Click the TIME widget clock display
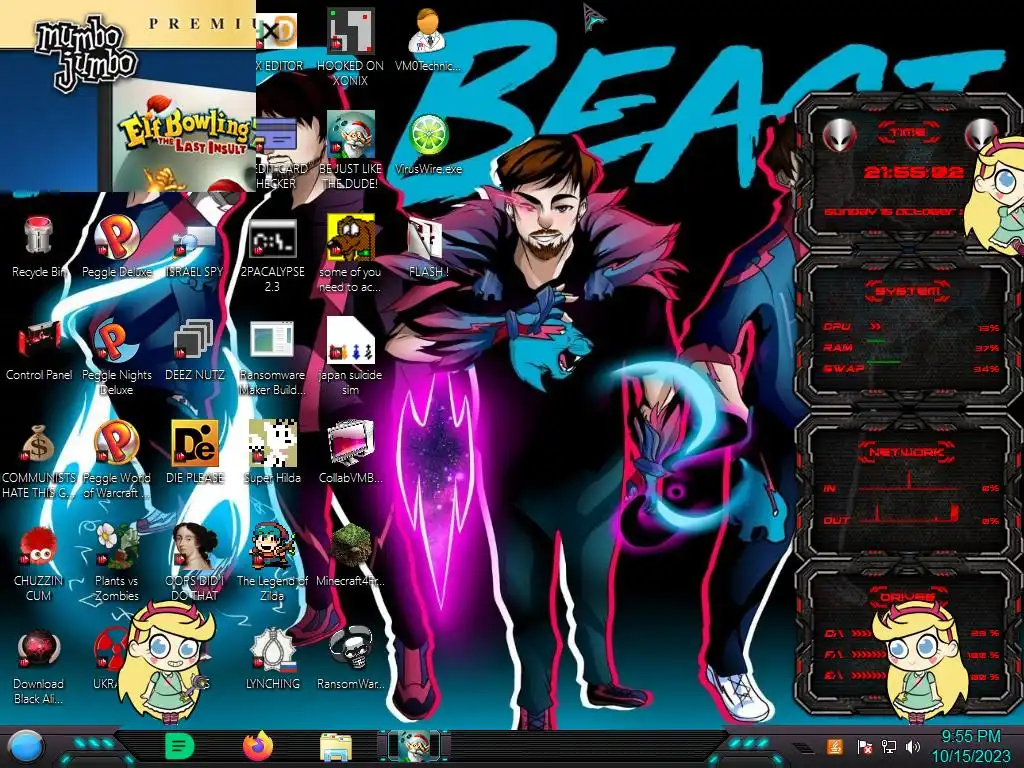Screen dimensions: 1024x768 point(912,172)
